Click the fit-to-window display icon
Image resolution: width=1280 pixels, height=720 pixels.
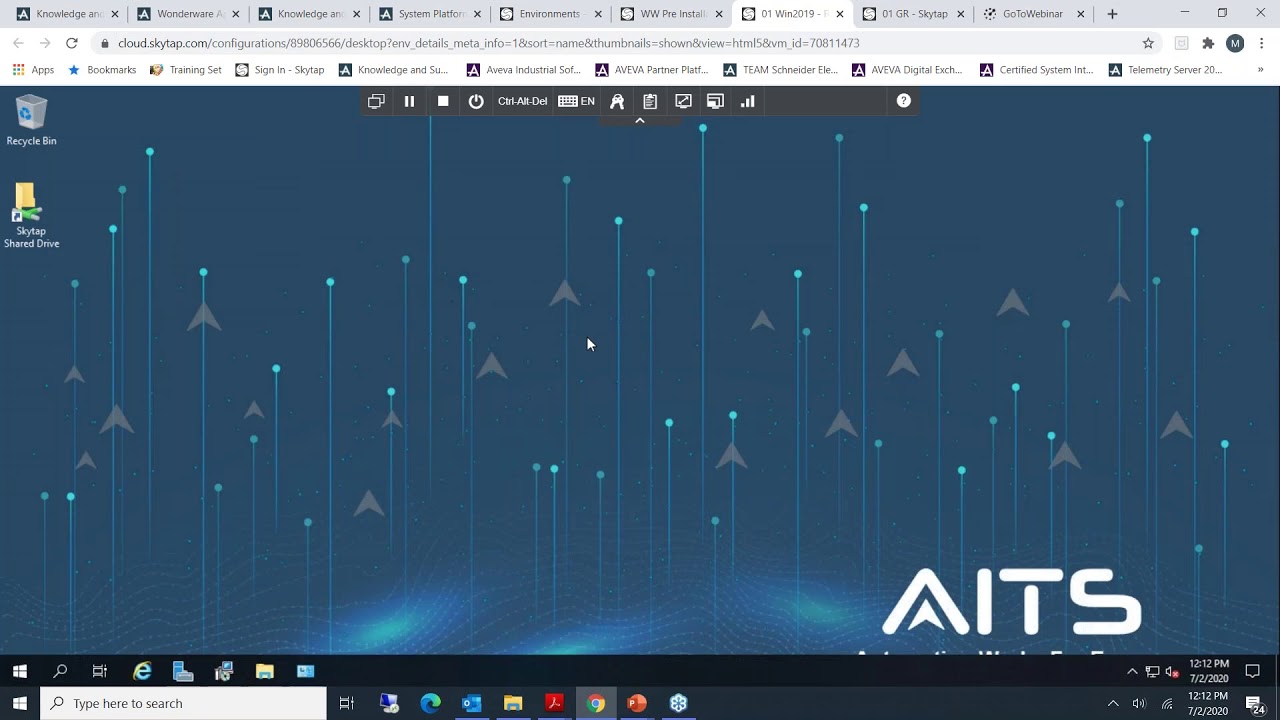tap(683, 101)
